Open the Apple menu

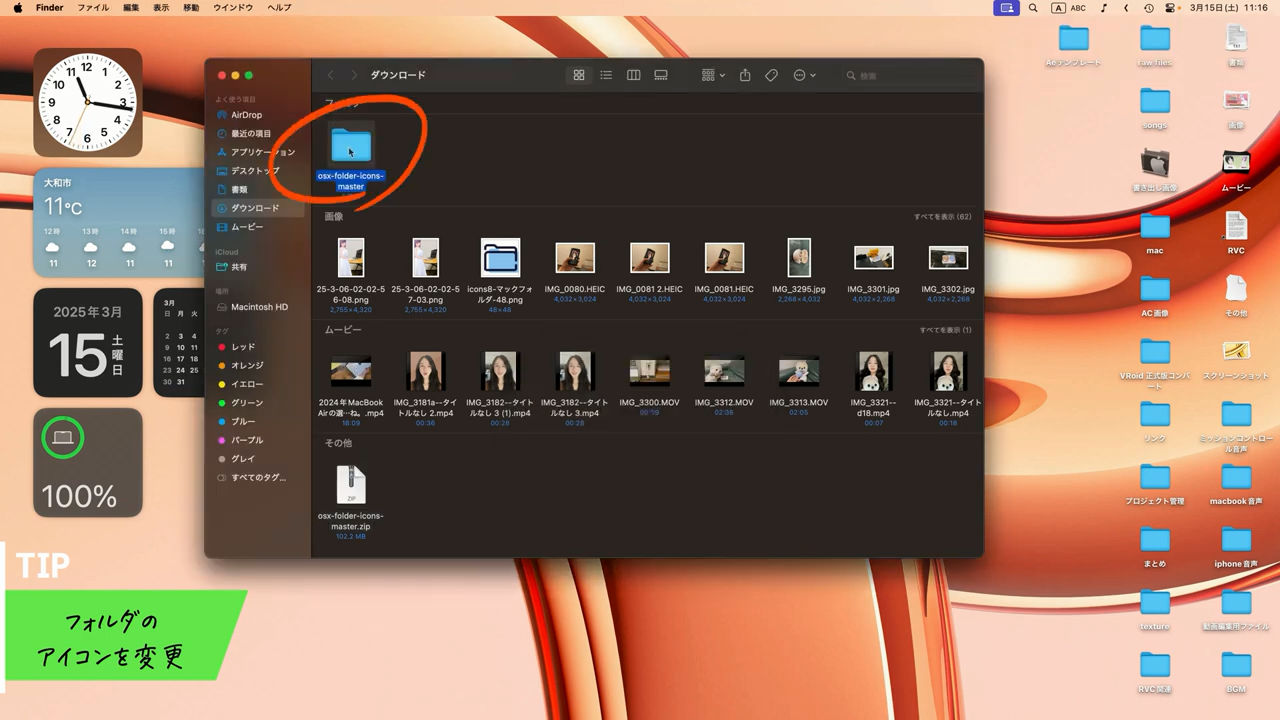18,7
